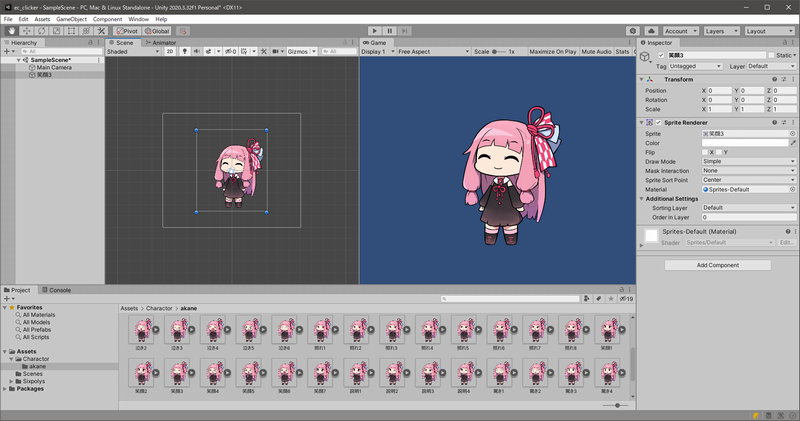This screenshot has width=800, height=421.
Task: Toggle Stats in Game view
Action: (622, 52)
